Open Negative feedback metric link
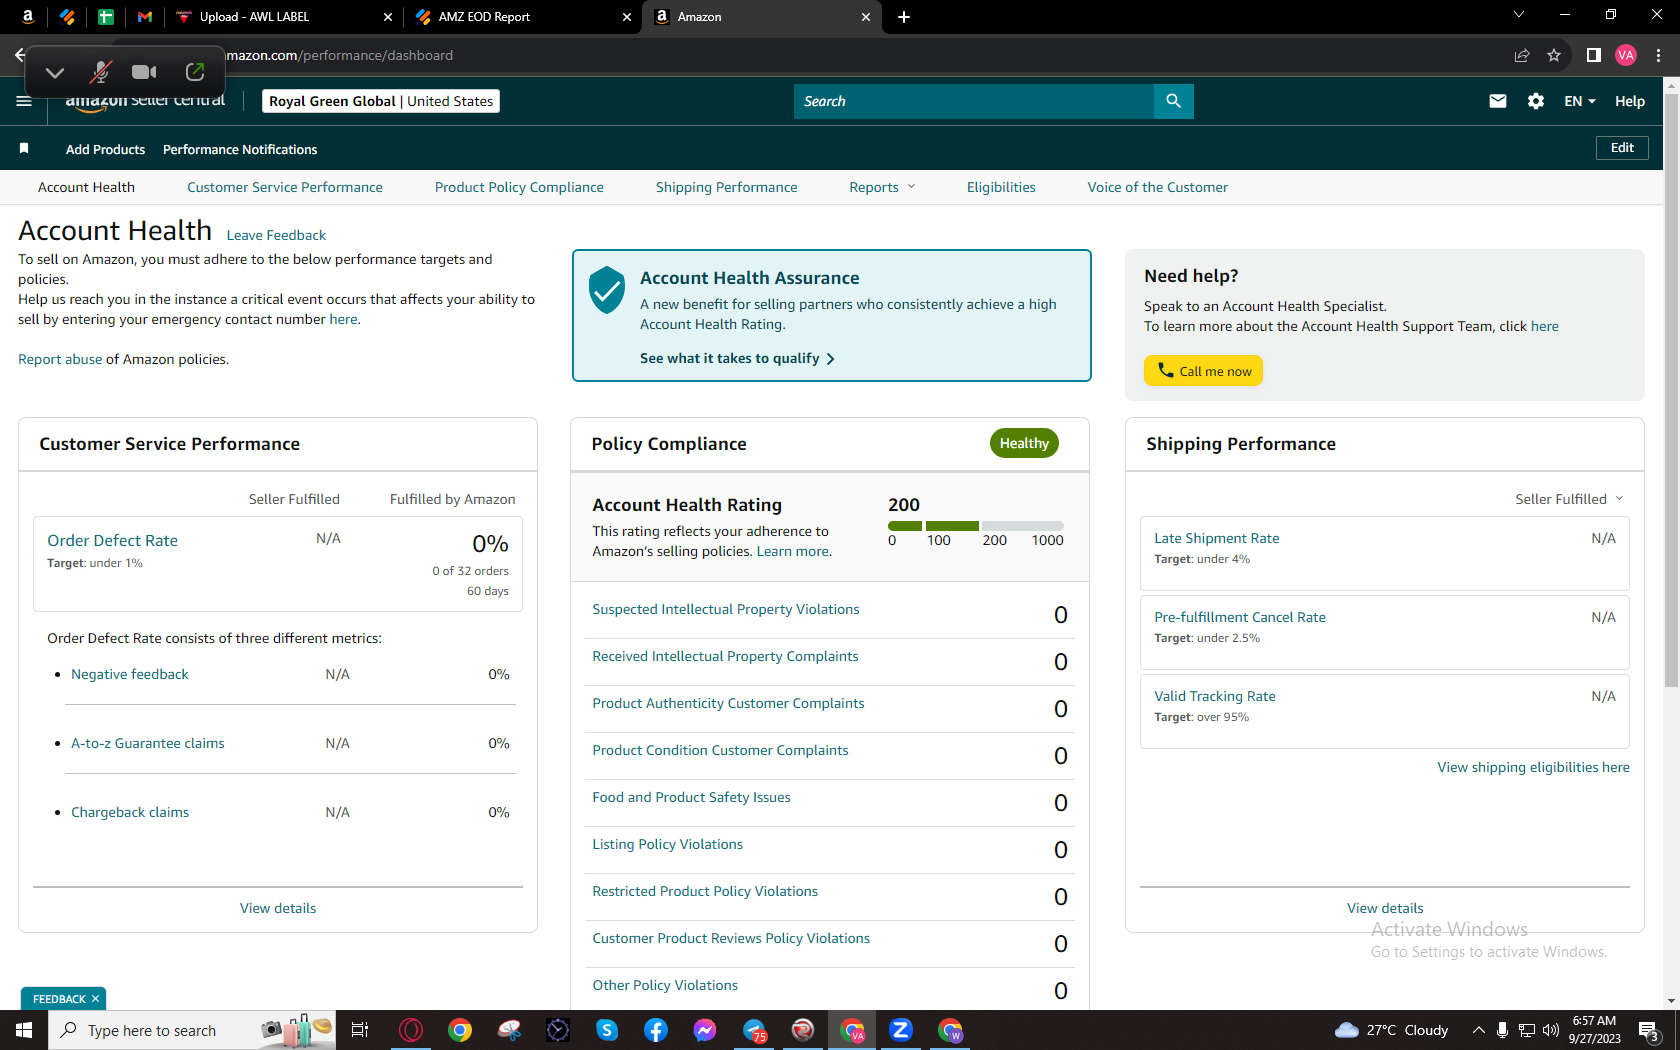The width and height of the screenshot is (1680, 1050). [130, 674]
